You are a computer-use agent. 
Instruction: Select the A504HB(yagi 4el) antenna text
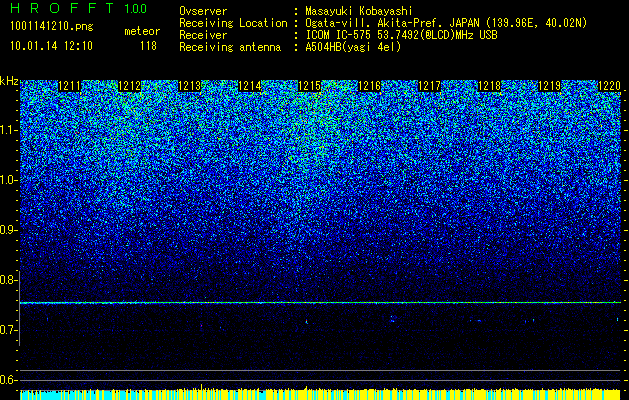353,47
